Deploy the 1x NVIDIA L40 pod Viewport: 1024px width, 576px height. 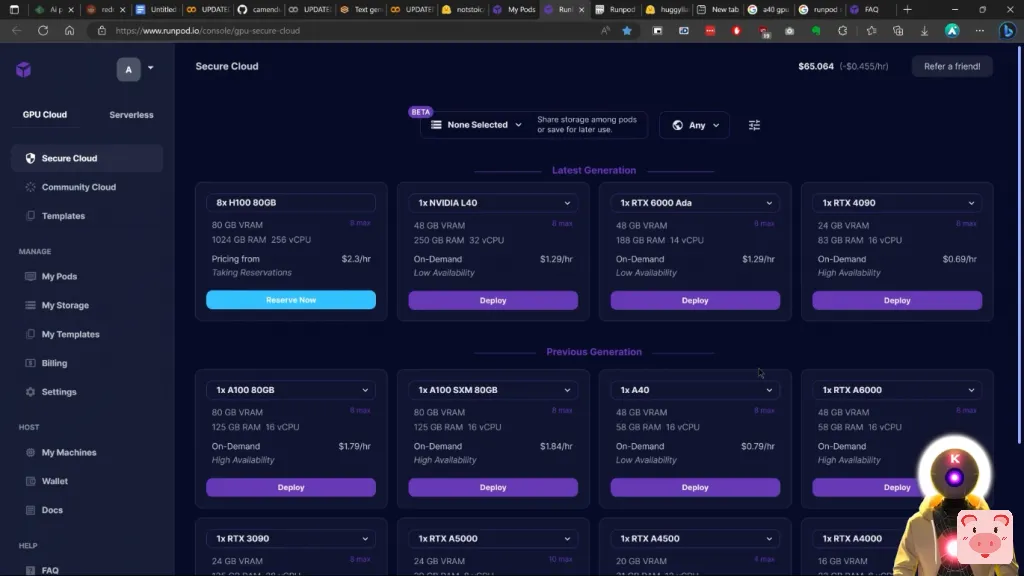coord(493,300)
